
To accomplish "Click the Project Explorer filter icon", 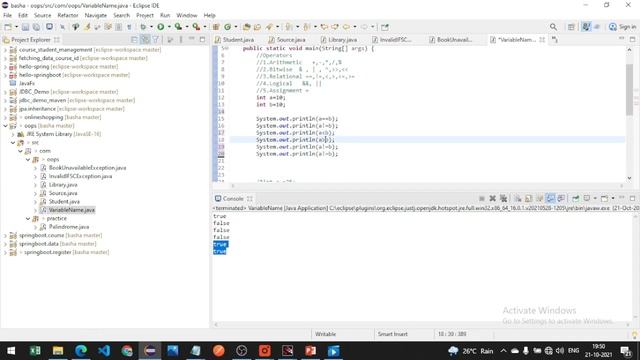I will pos(156,40).
